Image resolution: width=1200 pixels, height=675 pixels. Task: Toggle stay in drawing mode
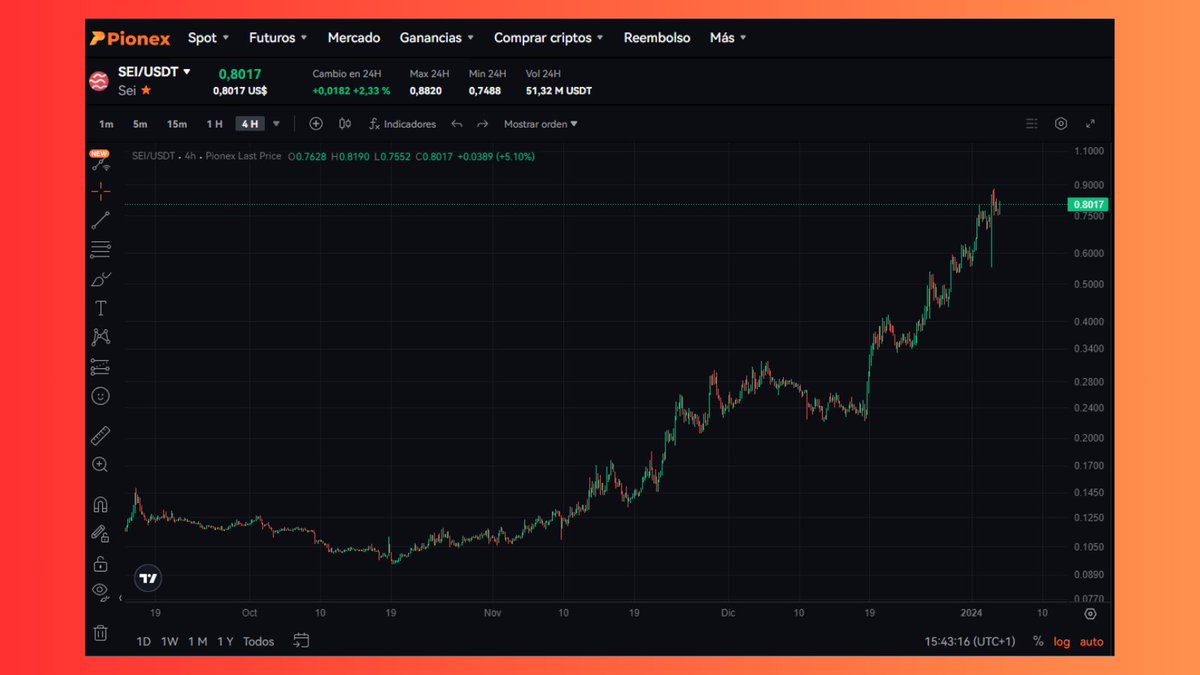[100, 533]
